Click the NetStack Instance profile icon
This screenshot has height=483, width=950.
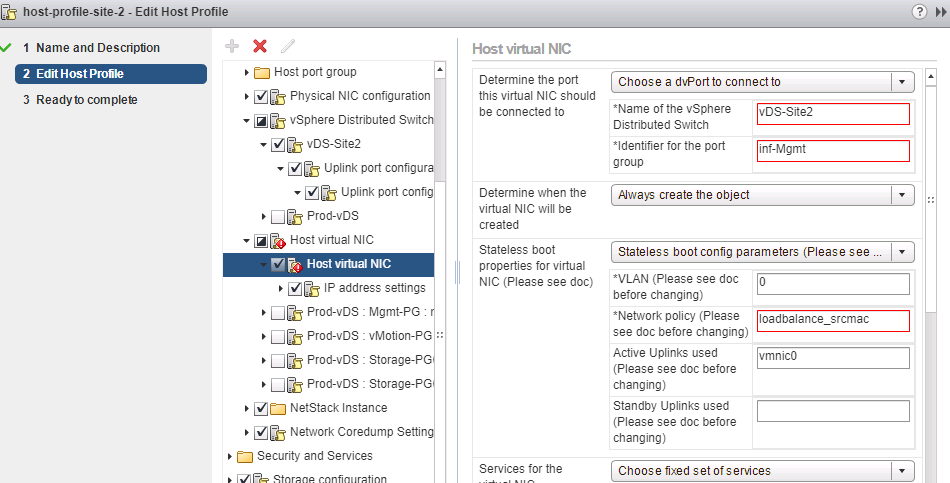point(278,408)
